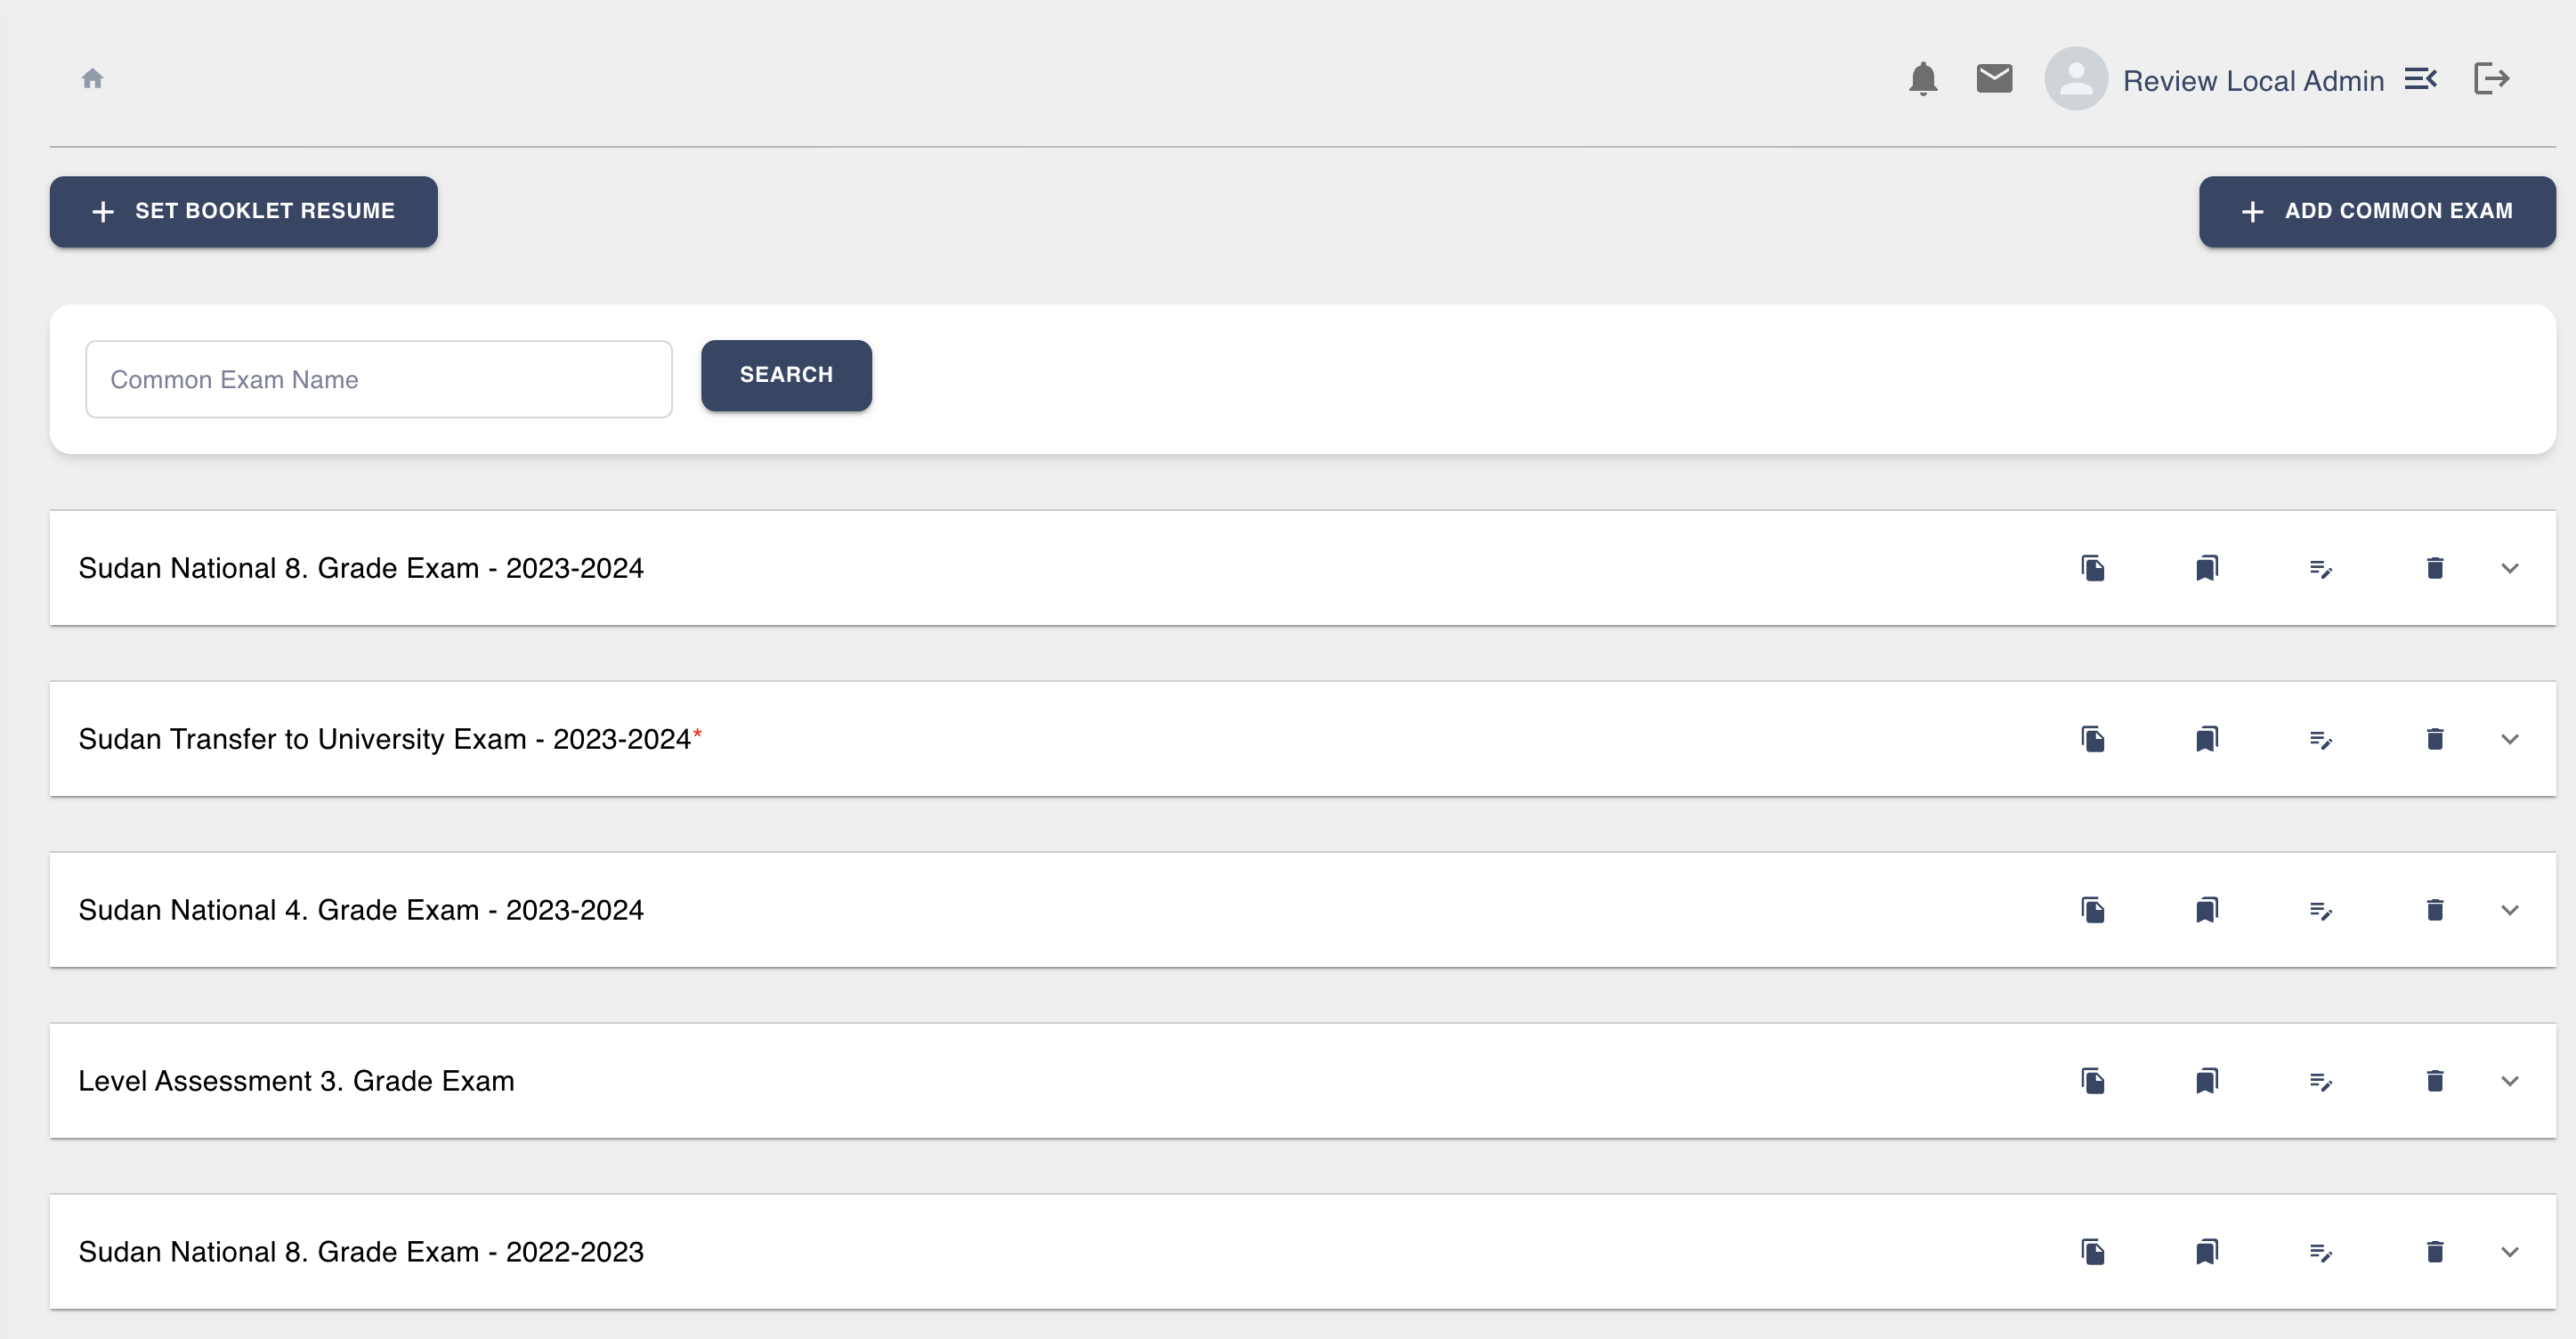Duplicate Sudan National 8. Grade Exam 2022-2023
This screenshot has width=2576, height=1339.
[x=2093, y=1252]
